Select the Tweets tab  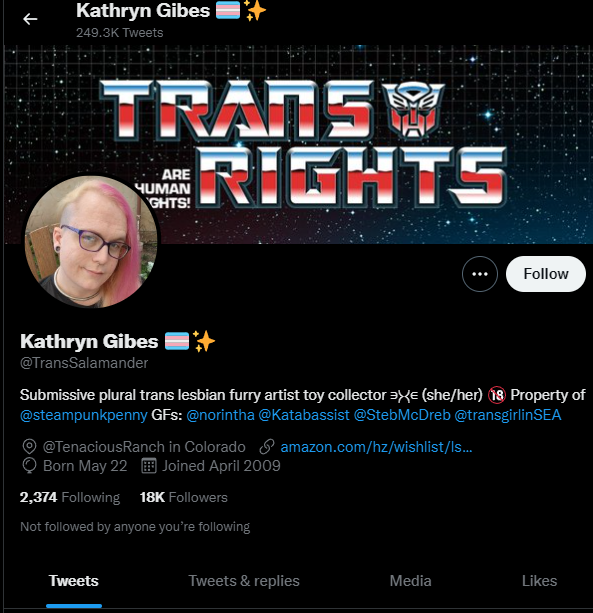[x=73, y=581]
